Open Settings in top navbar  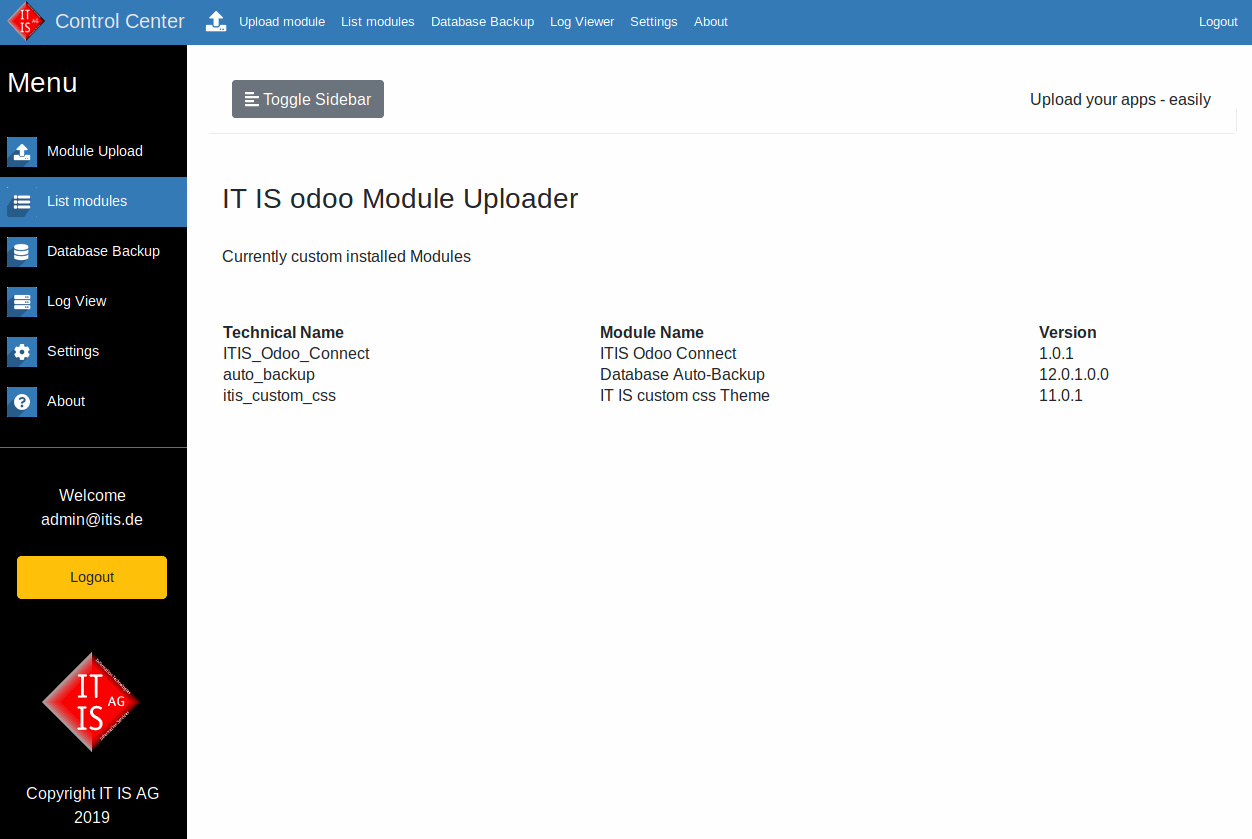click(x=654, y=21)
